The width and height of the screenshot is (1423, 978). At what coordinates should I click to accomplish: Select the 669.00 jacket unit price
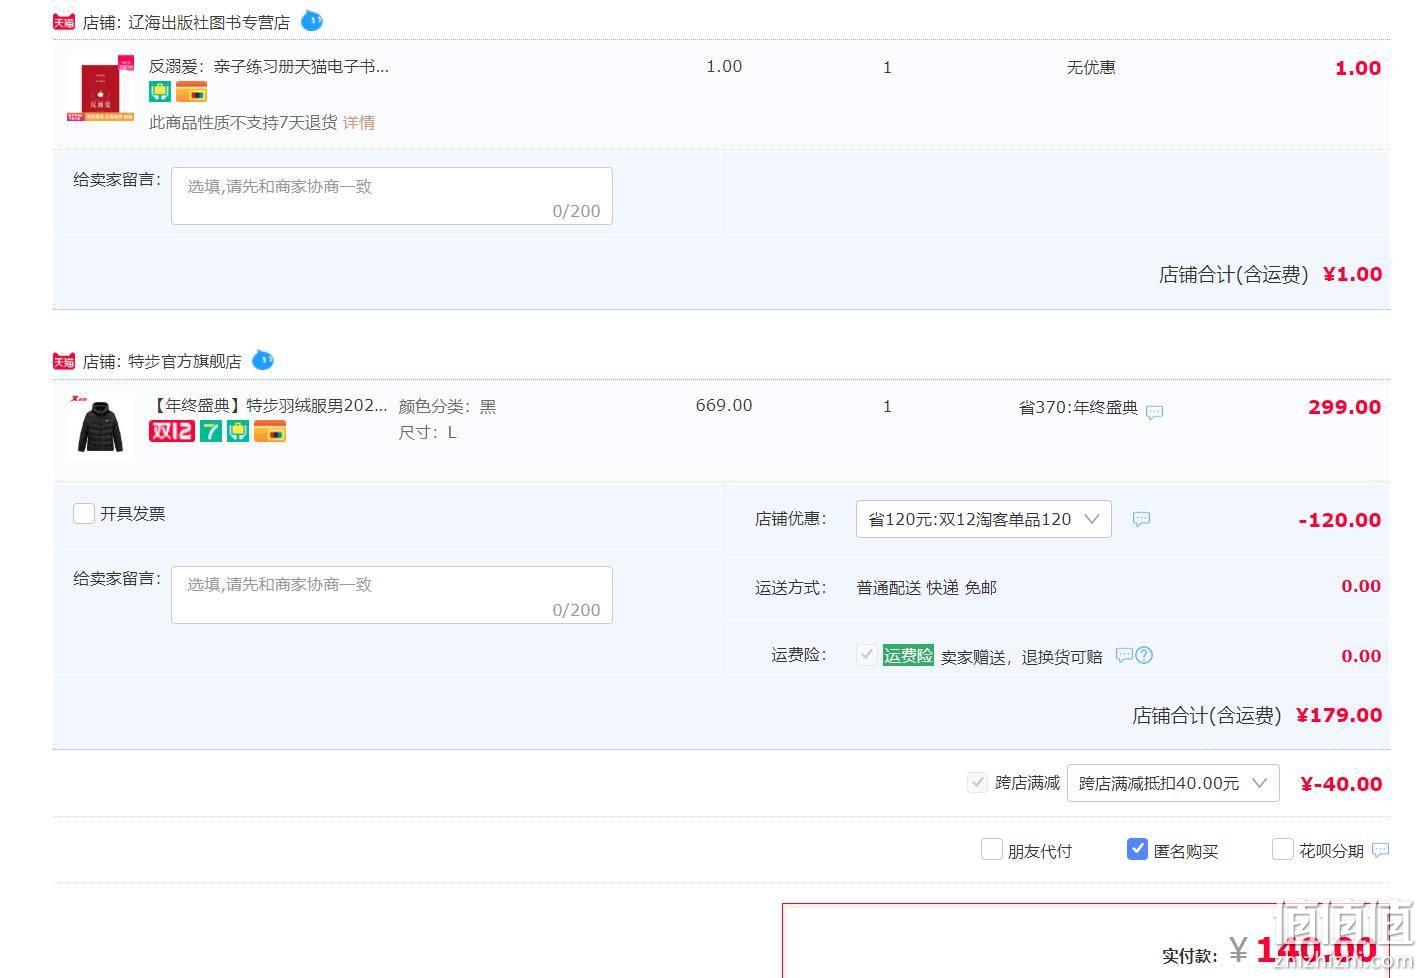[x=724, y=405]
